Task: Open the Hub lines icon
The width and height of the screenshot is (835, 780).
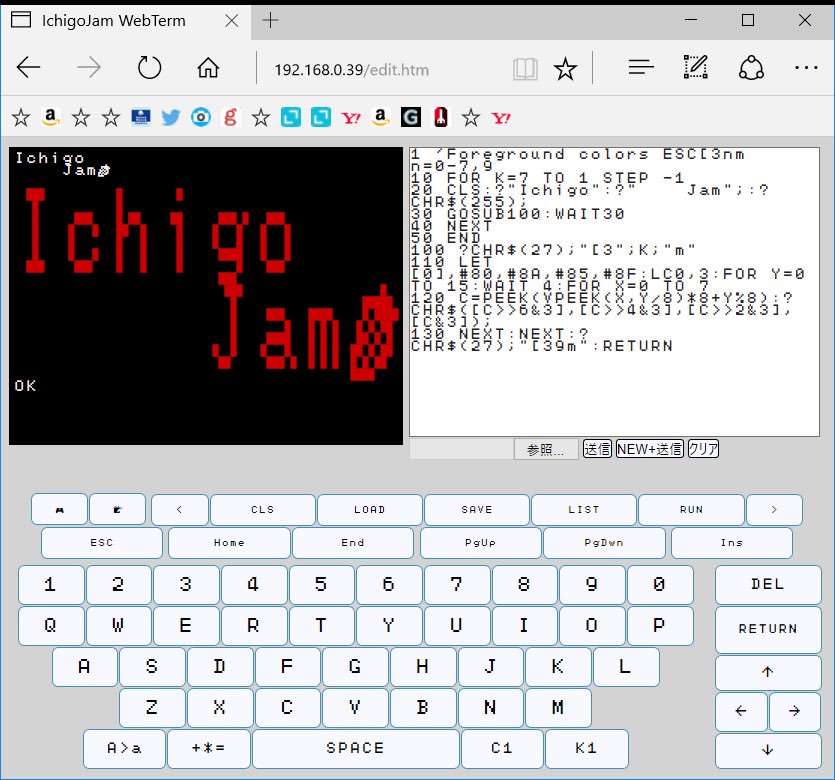Action: click(641, 67)
